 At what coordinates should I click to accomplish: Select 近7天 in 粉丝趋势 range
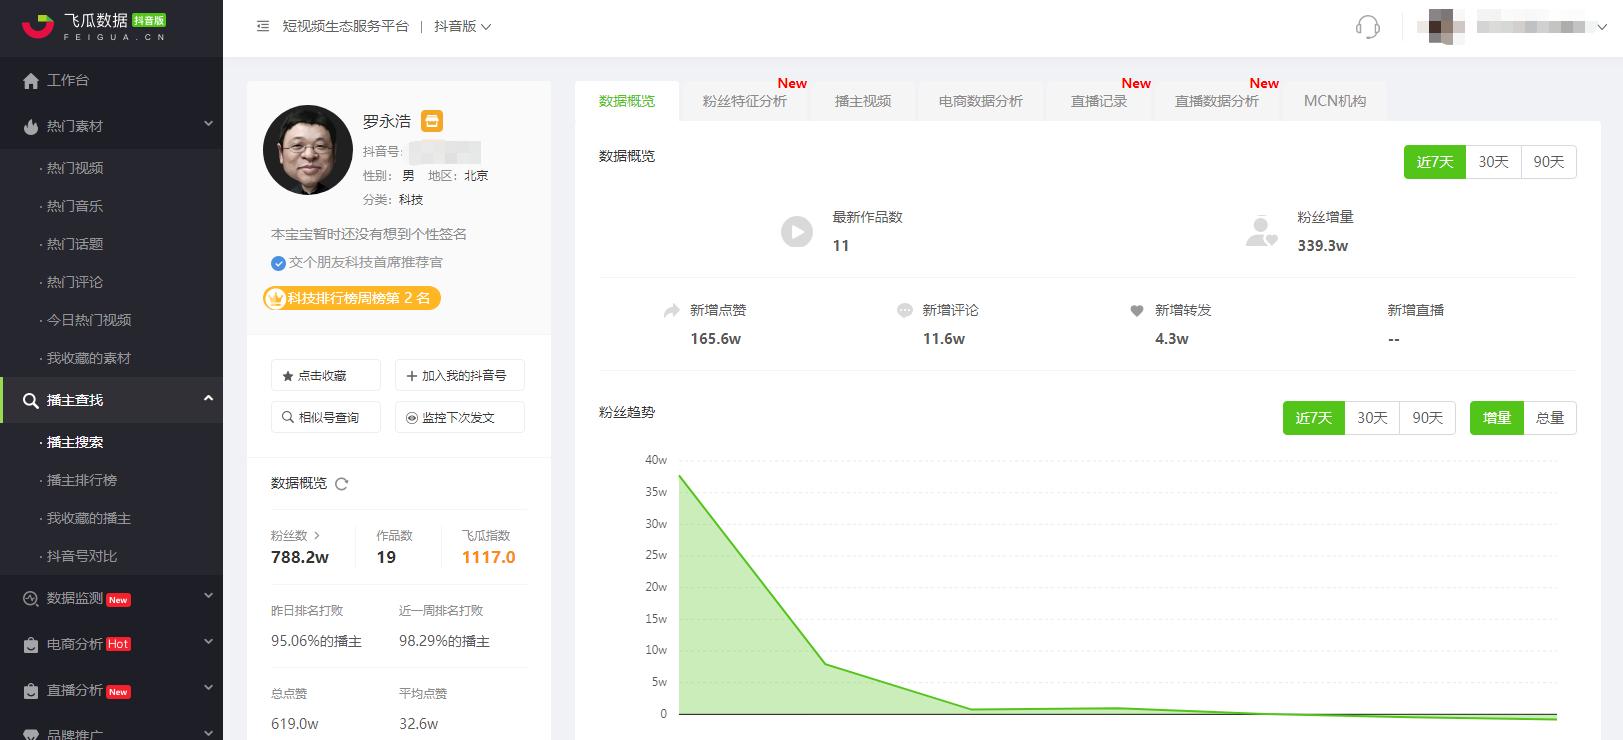(1314, 418)
